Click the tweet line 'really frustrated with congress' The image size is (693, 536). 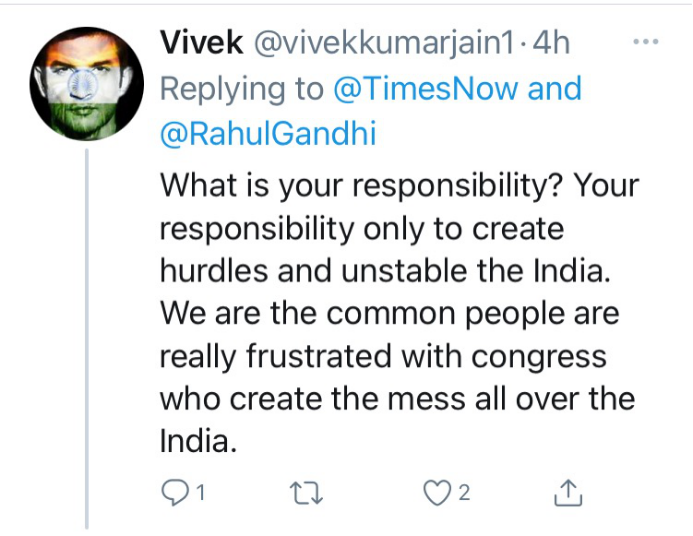tap(383, 356)
